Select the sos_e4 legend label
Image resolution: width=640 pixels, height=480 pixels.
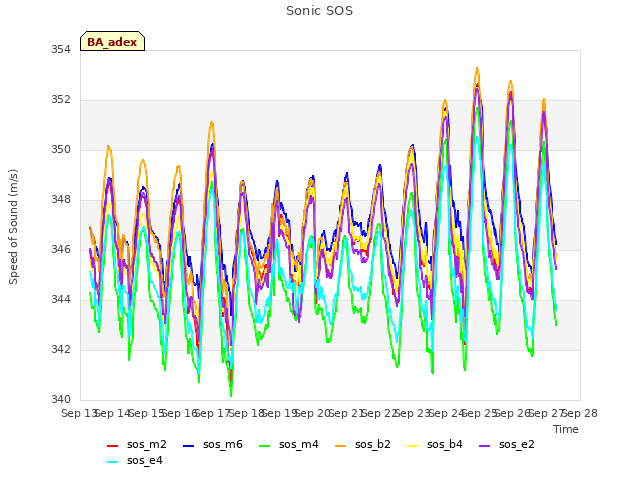point(144,460)
